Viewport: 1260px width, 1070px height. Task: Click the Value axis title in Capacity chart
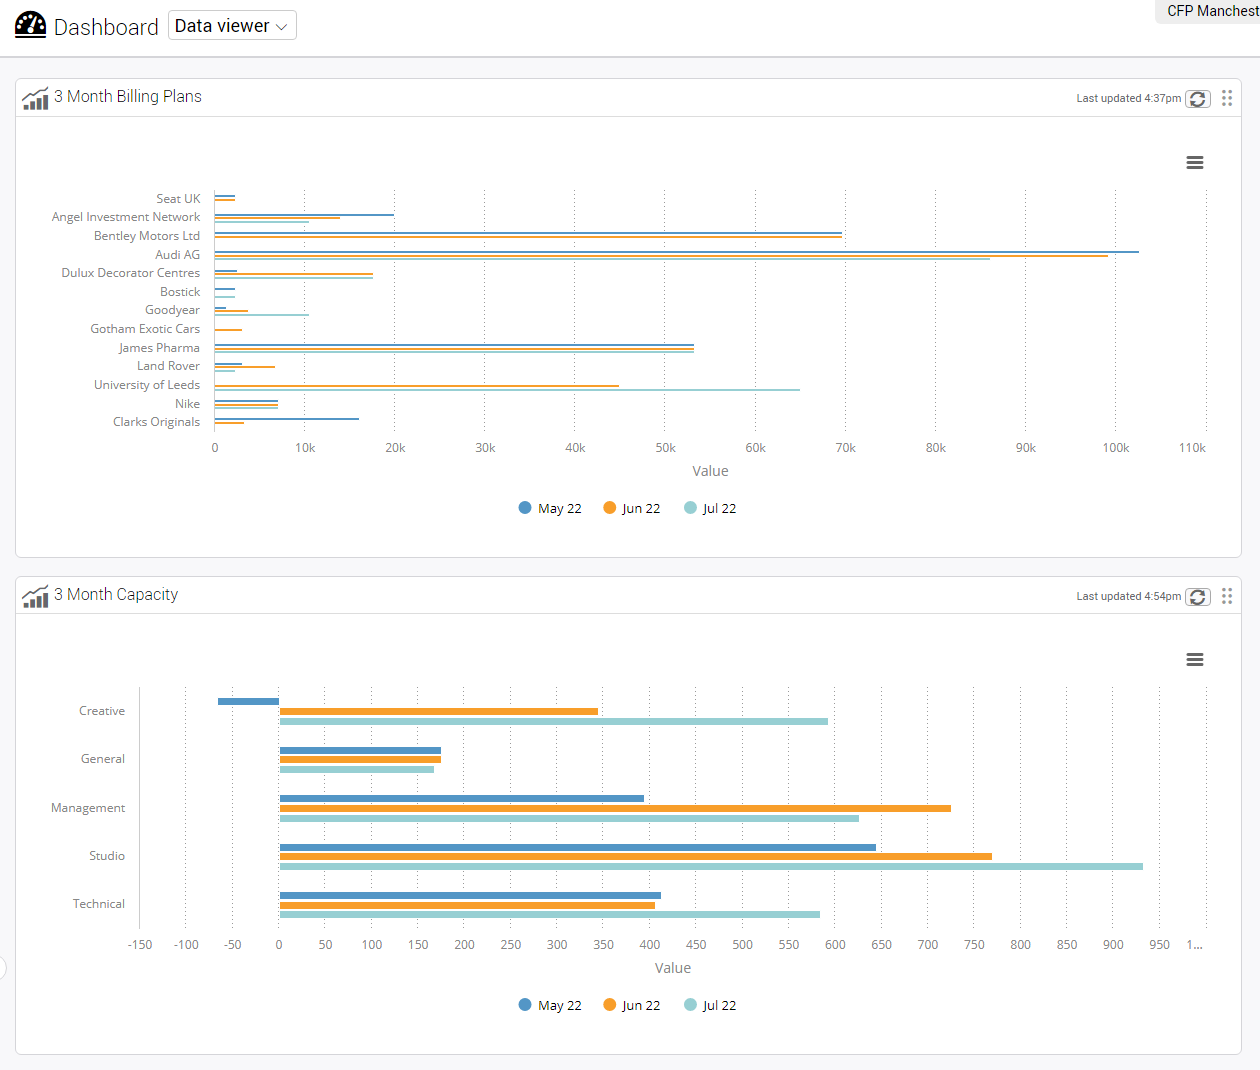click(x=673, y=968)
